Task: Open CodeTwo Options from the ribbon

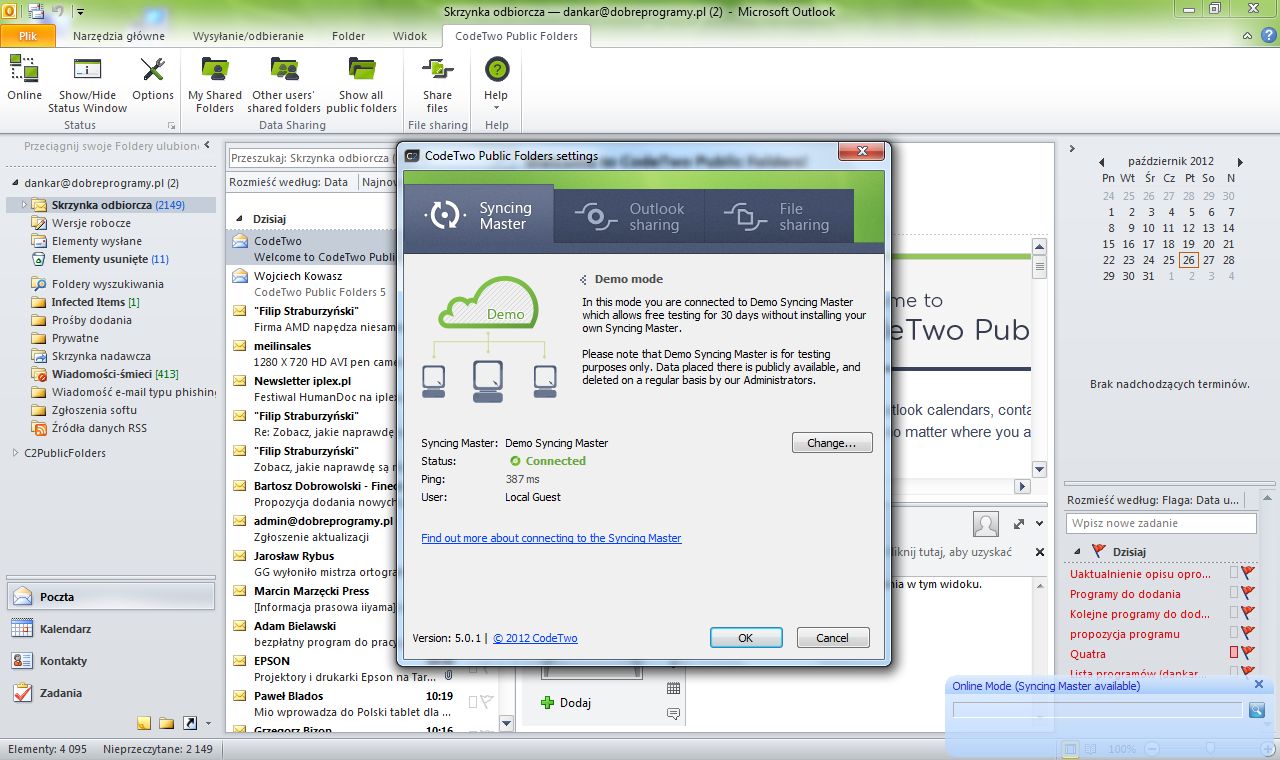Action: tap(153, 80)
